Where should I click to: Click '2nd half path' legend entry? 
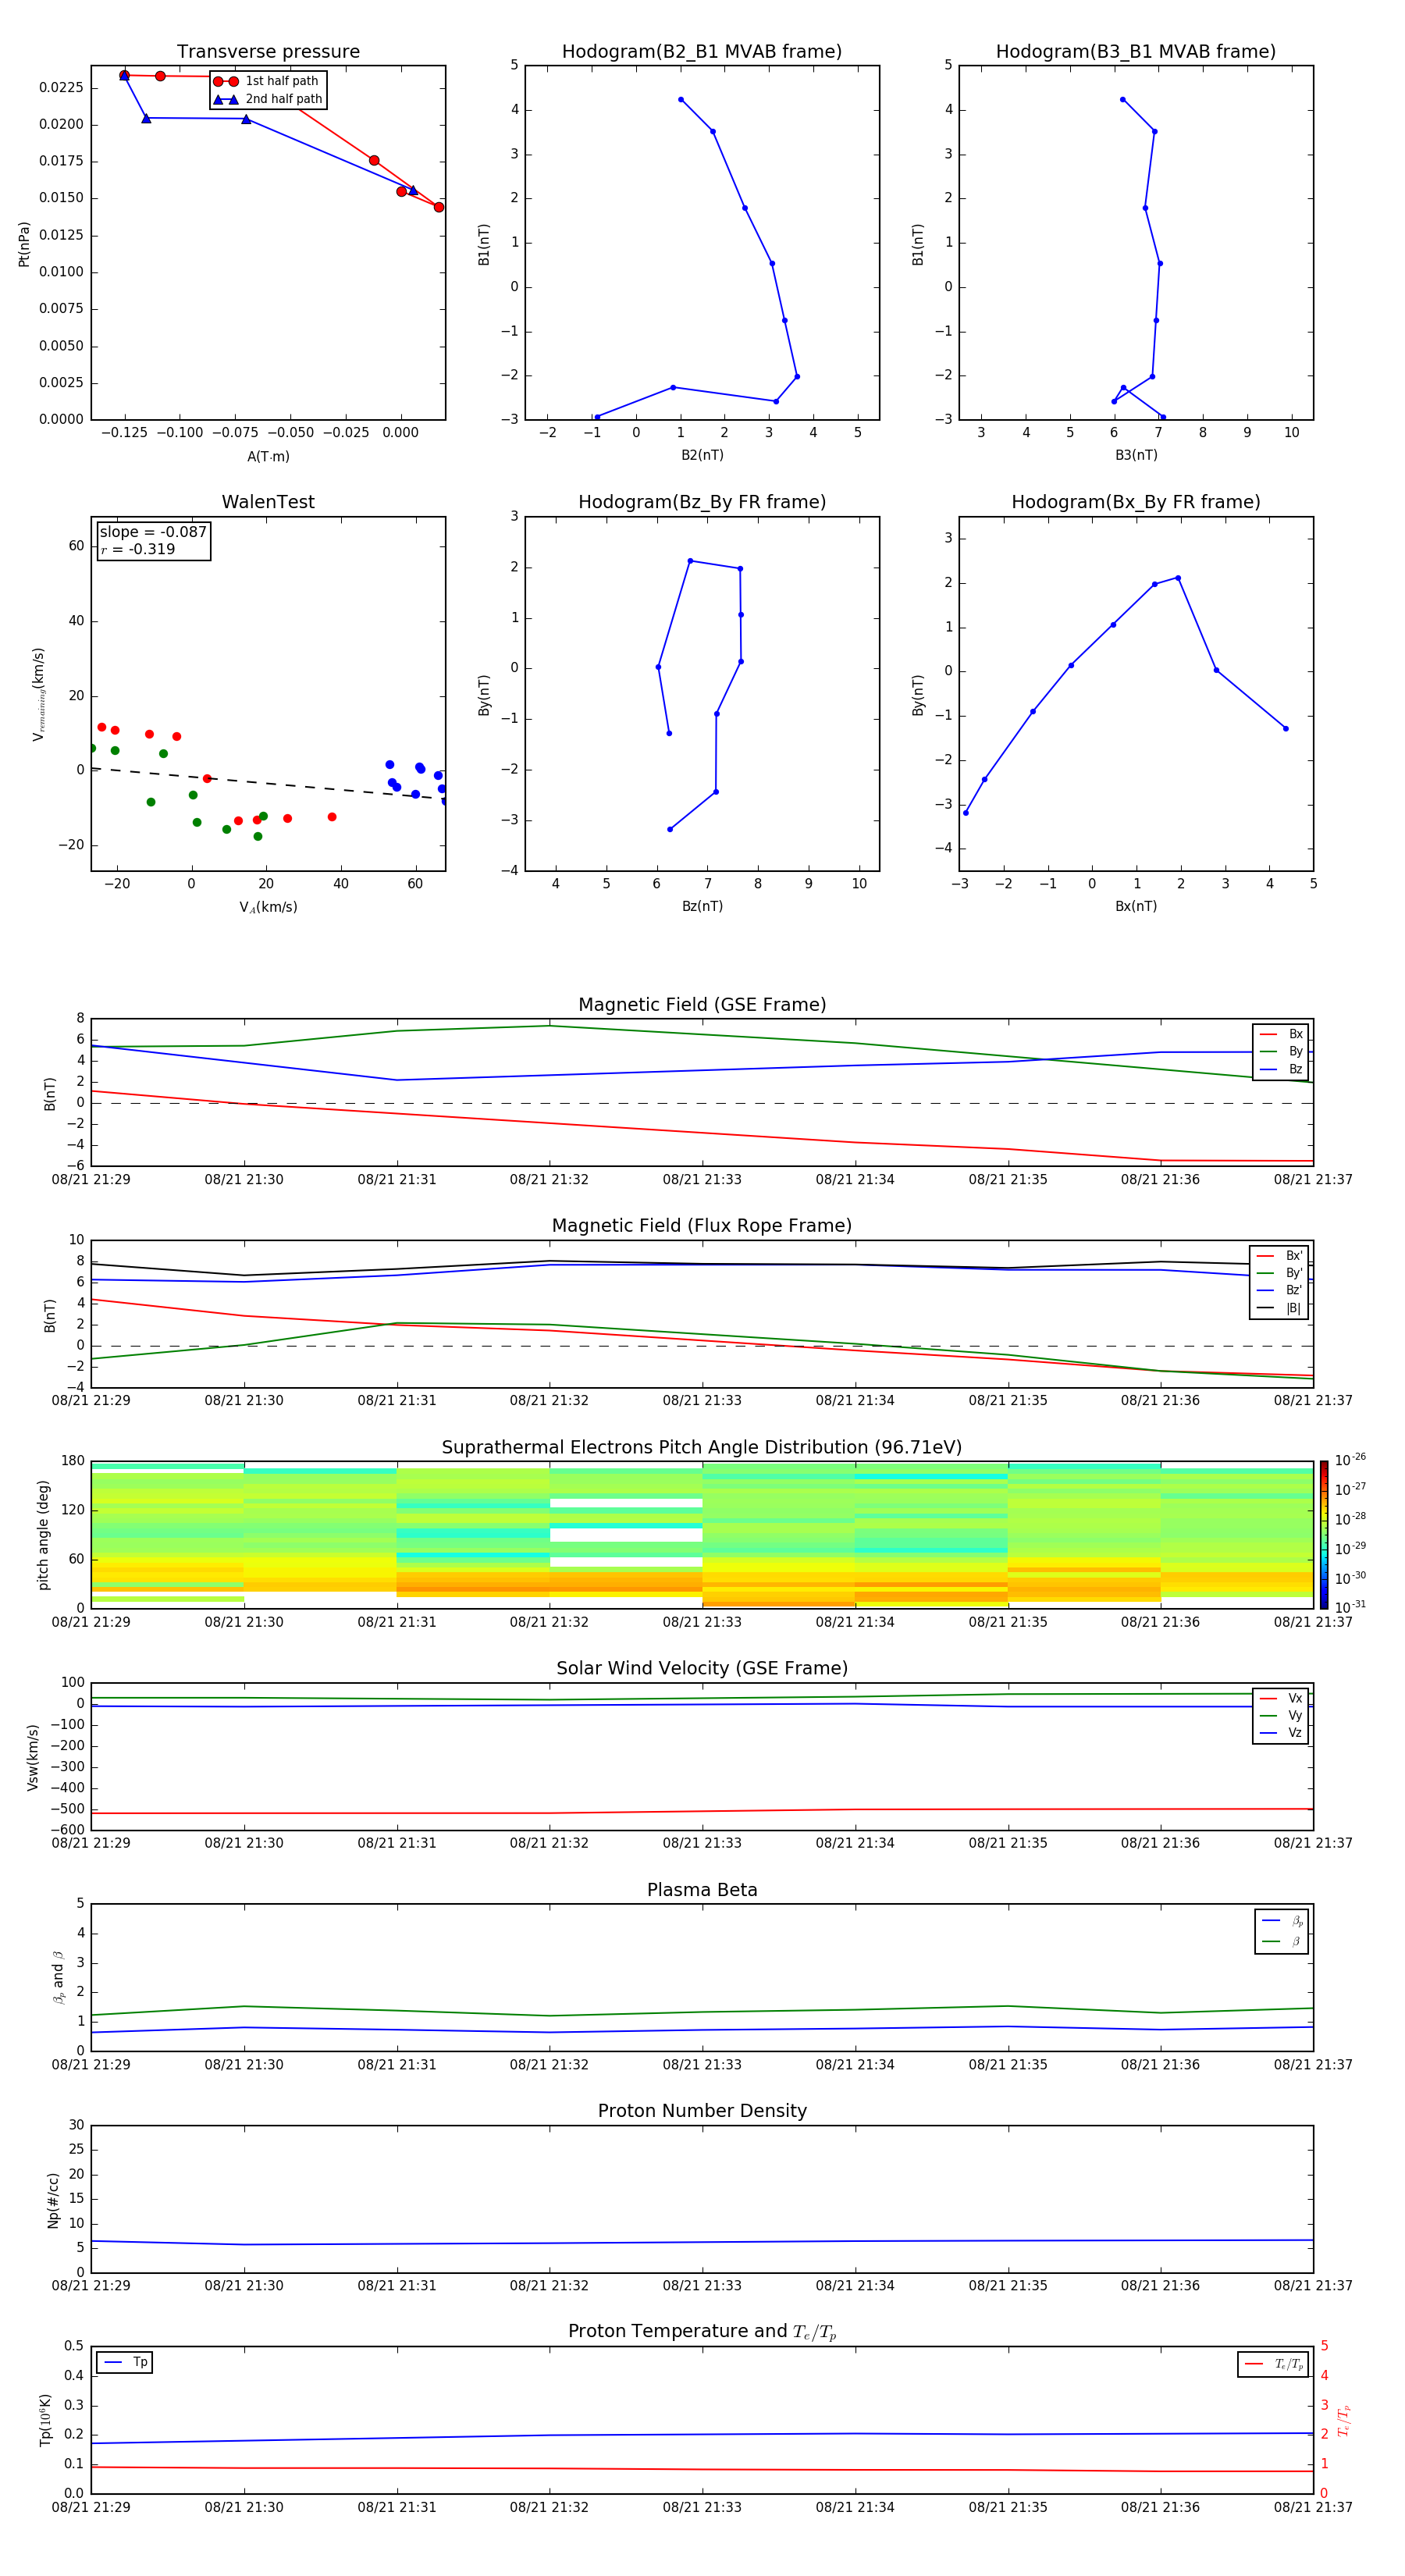click(268, 99)
